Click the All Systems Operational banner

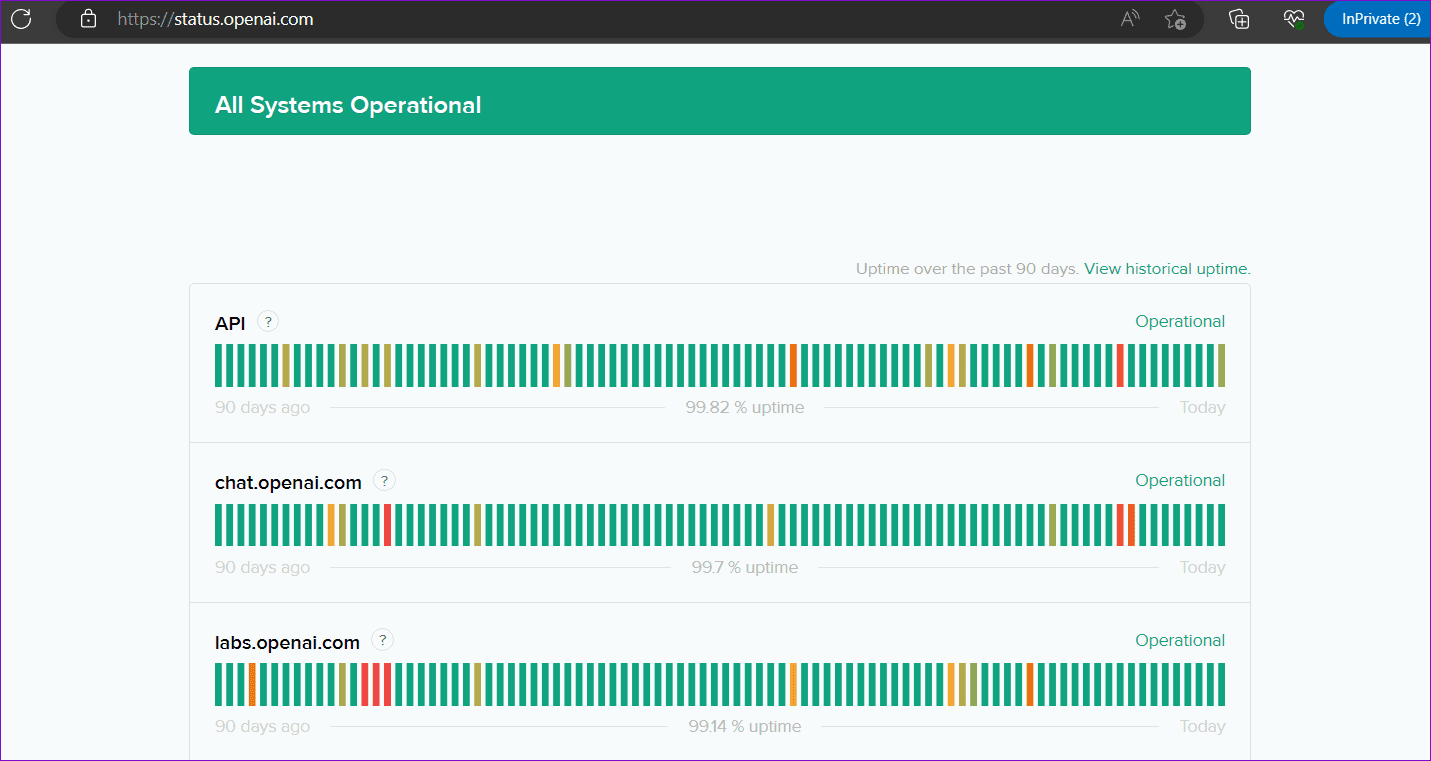[x=720, y=101]
